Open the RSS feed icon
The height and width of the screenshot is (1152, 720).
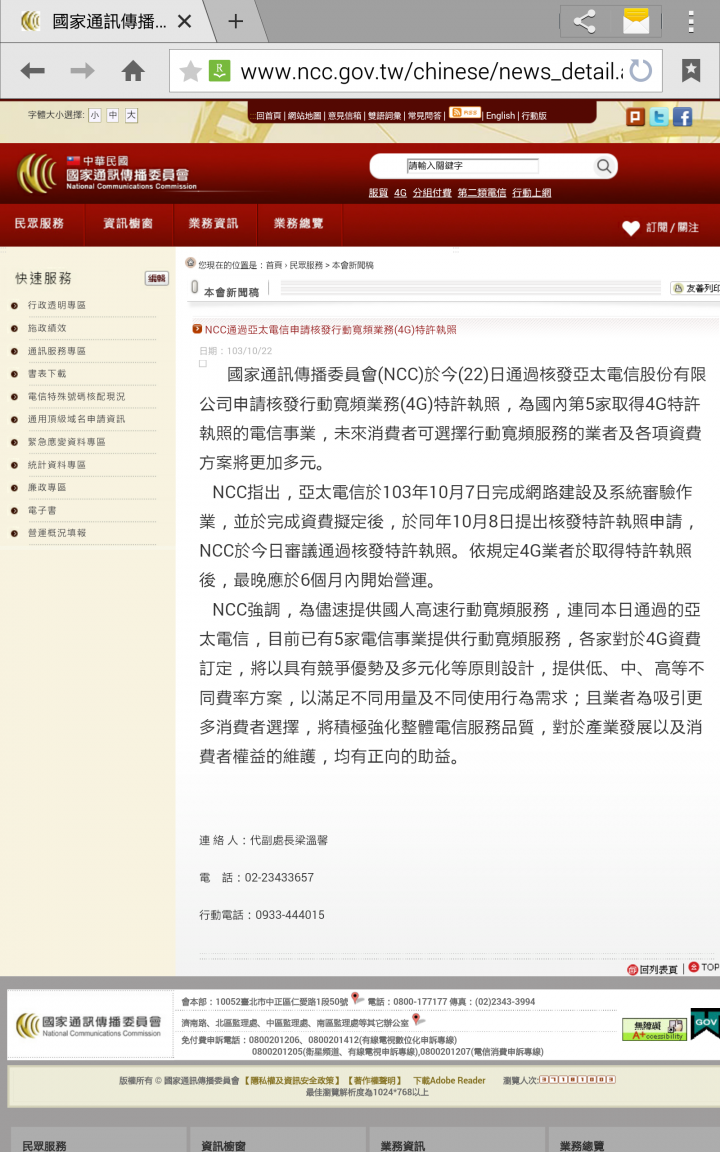464,112
